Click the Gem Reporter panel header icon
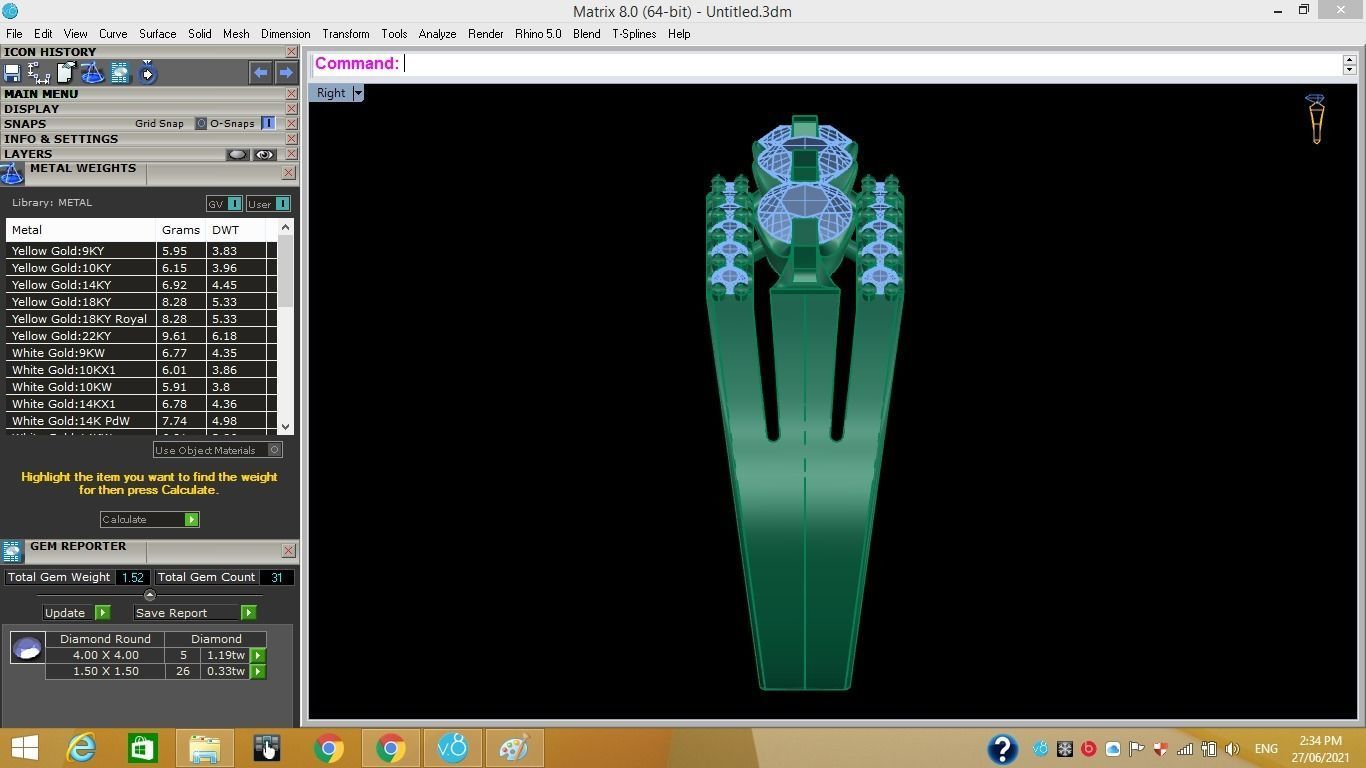The width and height of the screenshot is (1366, 768). pyautogui.click(x=12, y=551)
